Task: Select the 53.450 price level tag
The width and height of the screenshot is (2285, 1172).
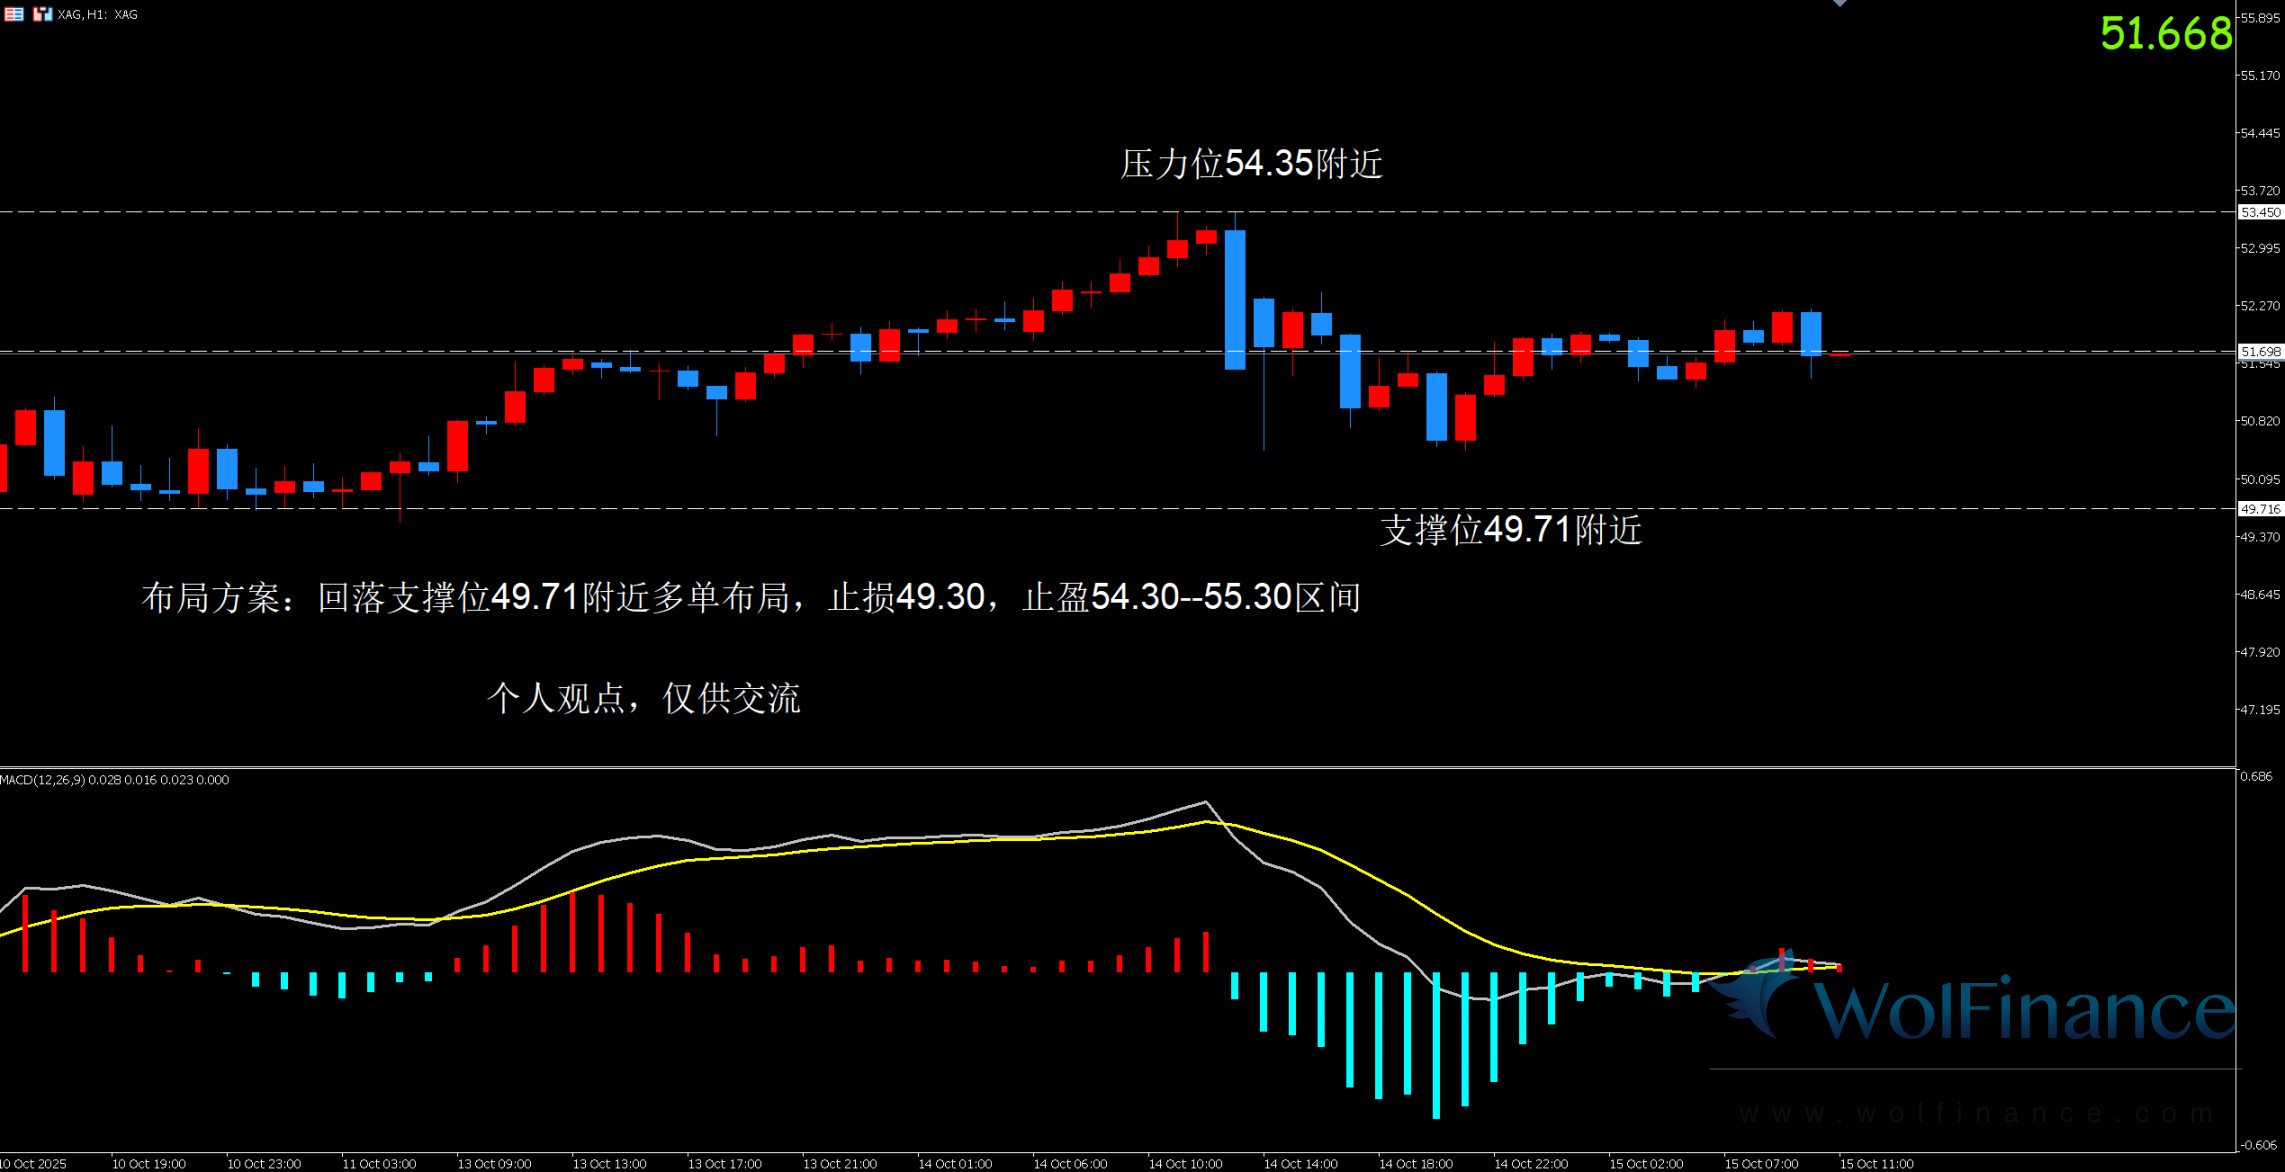Action: coord(2259,212)
